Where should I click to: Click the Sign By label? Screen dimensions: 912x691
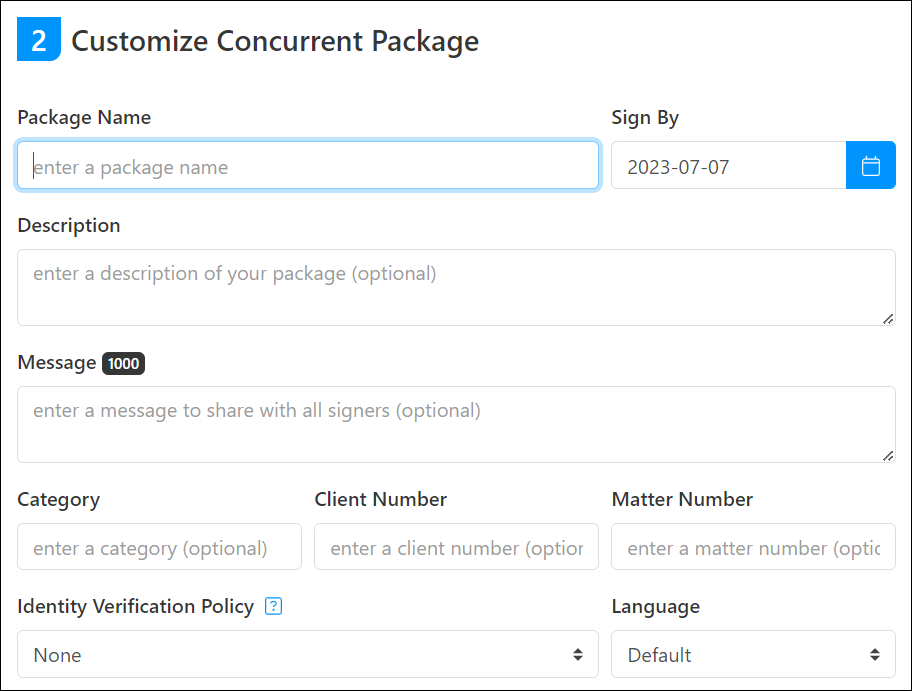[x=645, y=118]
